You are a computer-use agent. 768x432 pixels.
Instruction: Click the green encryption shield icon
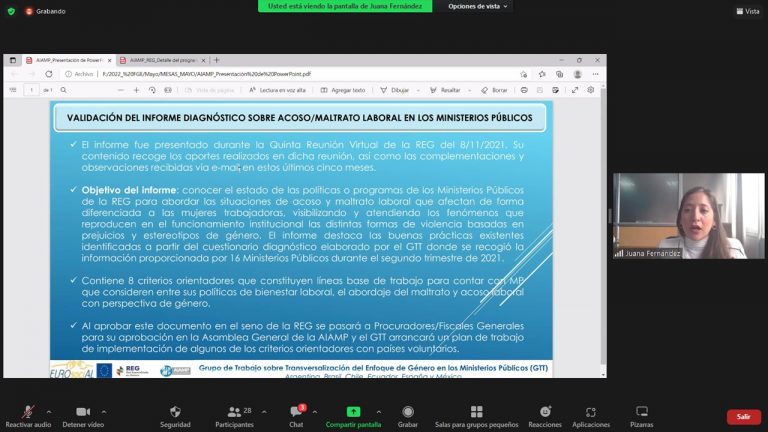[x=11, y=11]
